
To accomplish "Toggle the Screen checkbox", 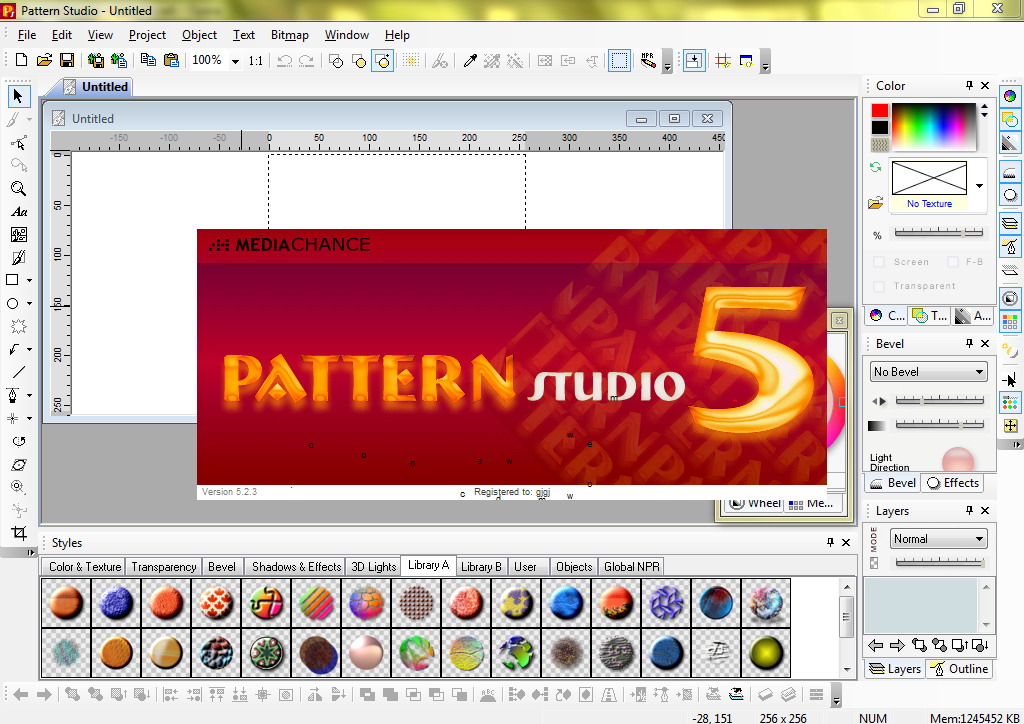I will 879,262.
